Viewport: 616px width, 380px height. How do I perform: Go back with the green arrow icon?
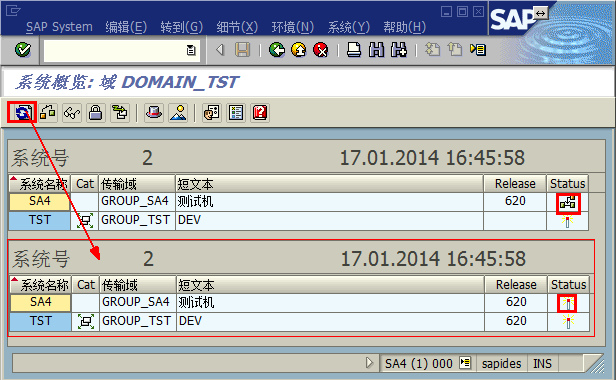tap(277, 50)
